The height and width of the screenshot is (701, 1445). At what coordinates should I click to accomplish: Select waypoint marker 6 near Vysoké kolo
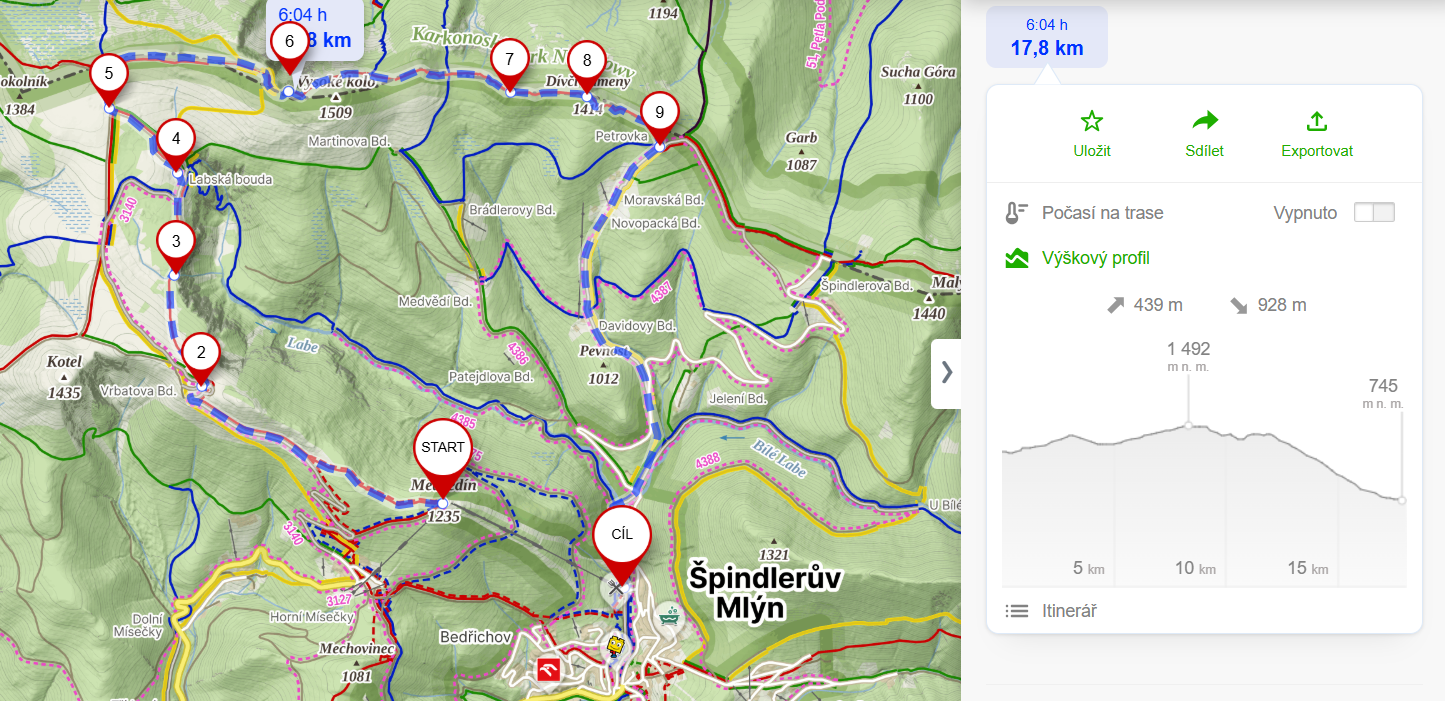289,42
